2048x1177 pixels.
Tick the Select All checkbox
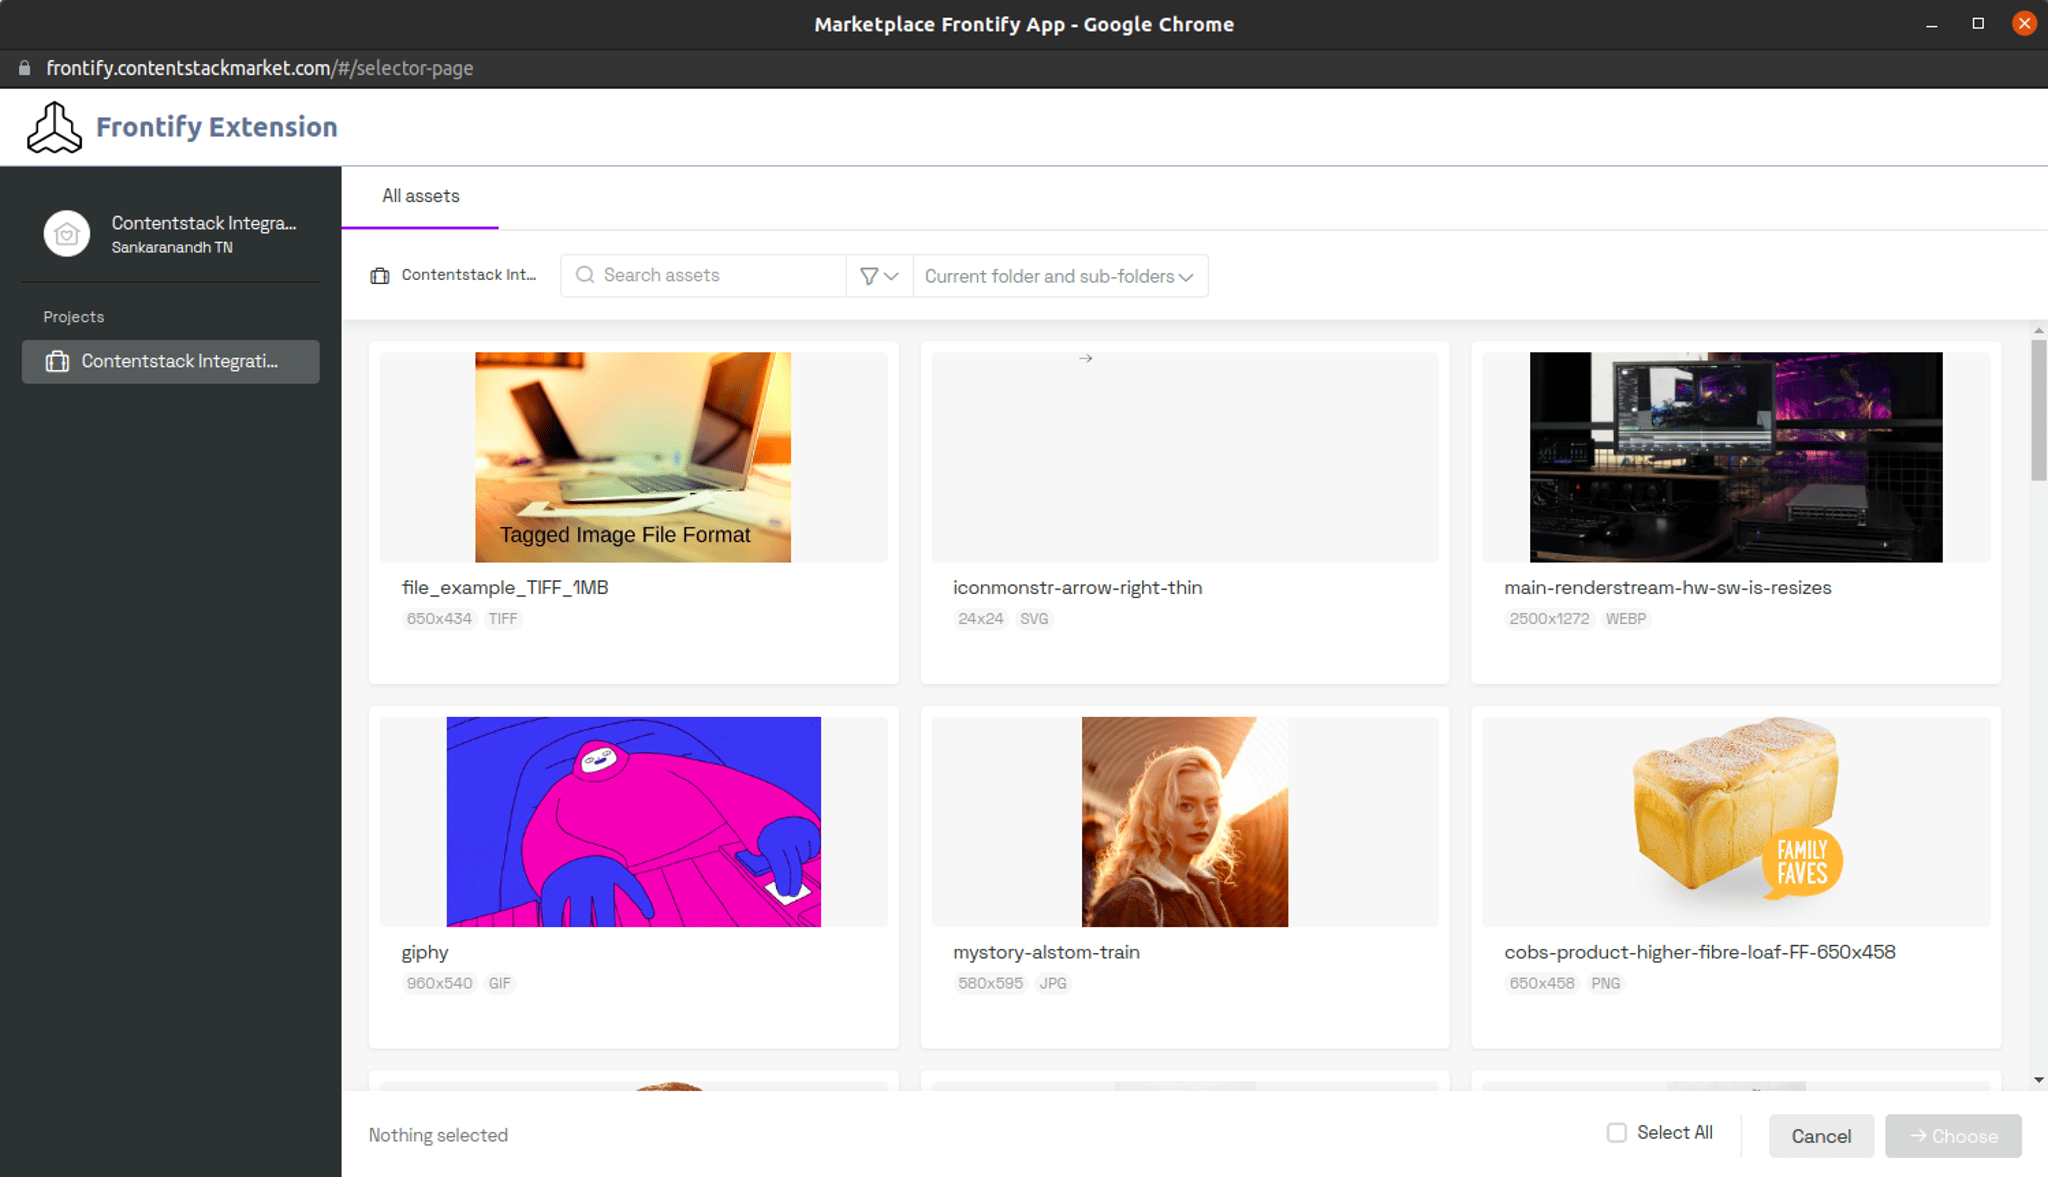point(1616,1133)
